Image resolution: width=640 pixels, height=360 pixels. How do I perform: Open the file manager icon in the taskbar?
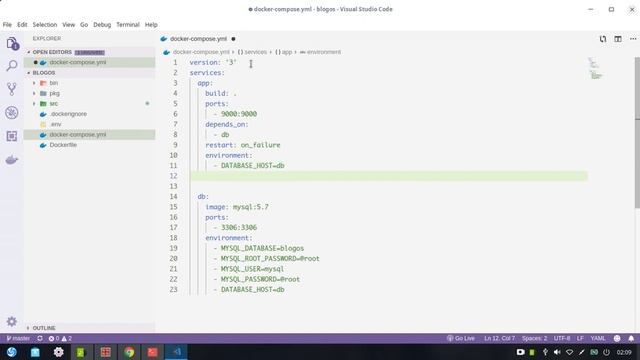click(35, 352)
